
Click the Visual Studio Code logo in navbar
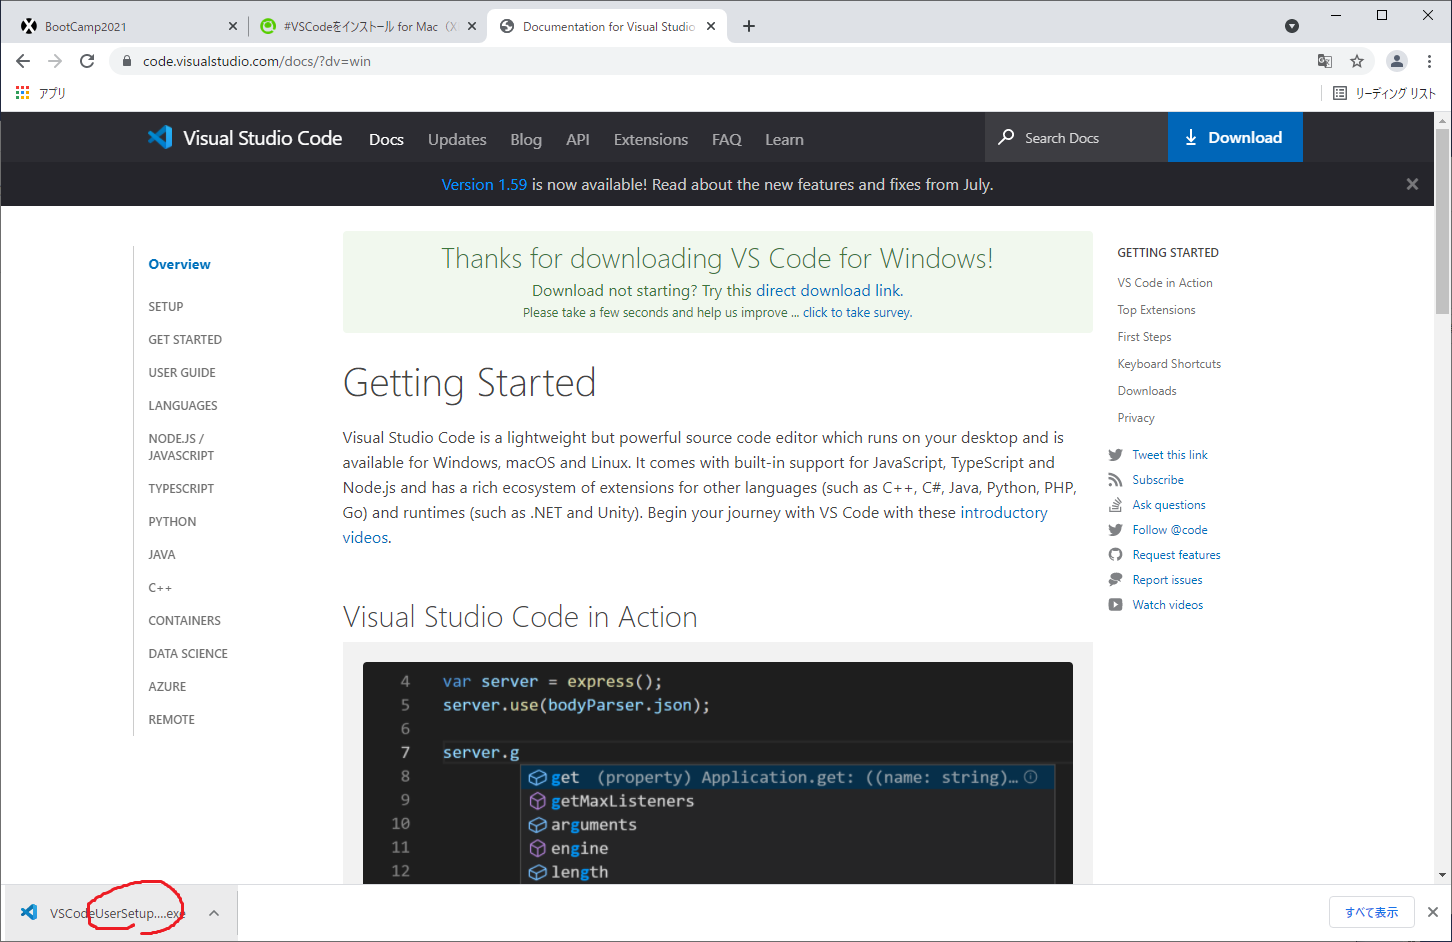pos(160,138)
